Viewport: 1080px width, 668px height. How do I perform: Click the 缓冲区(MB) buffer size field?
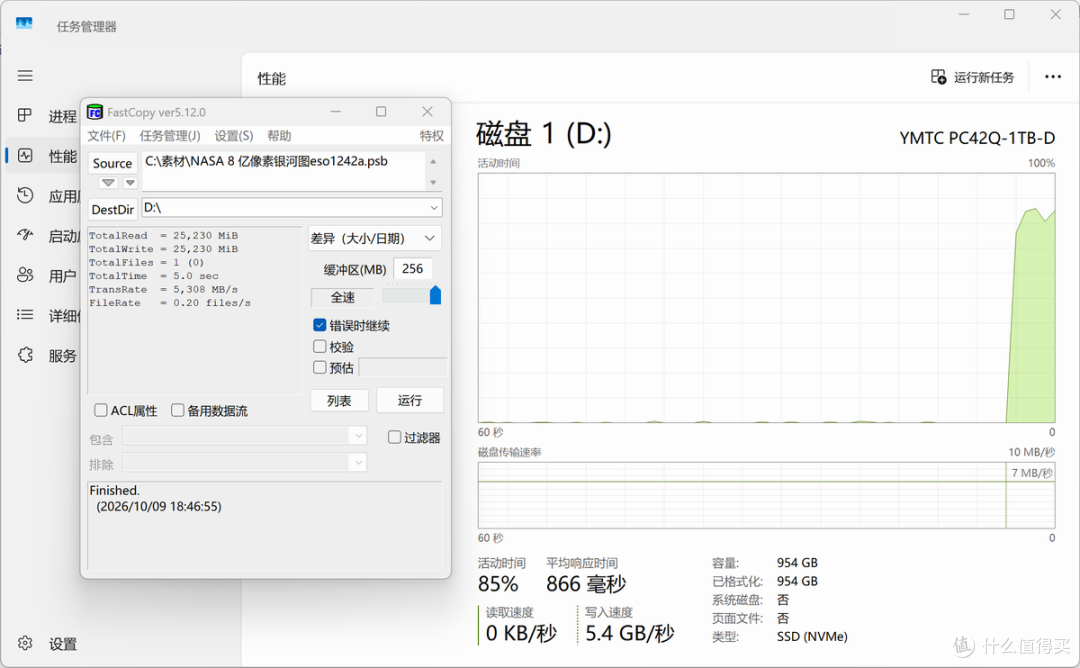pos(413,269)
